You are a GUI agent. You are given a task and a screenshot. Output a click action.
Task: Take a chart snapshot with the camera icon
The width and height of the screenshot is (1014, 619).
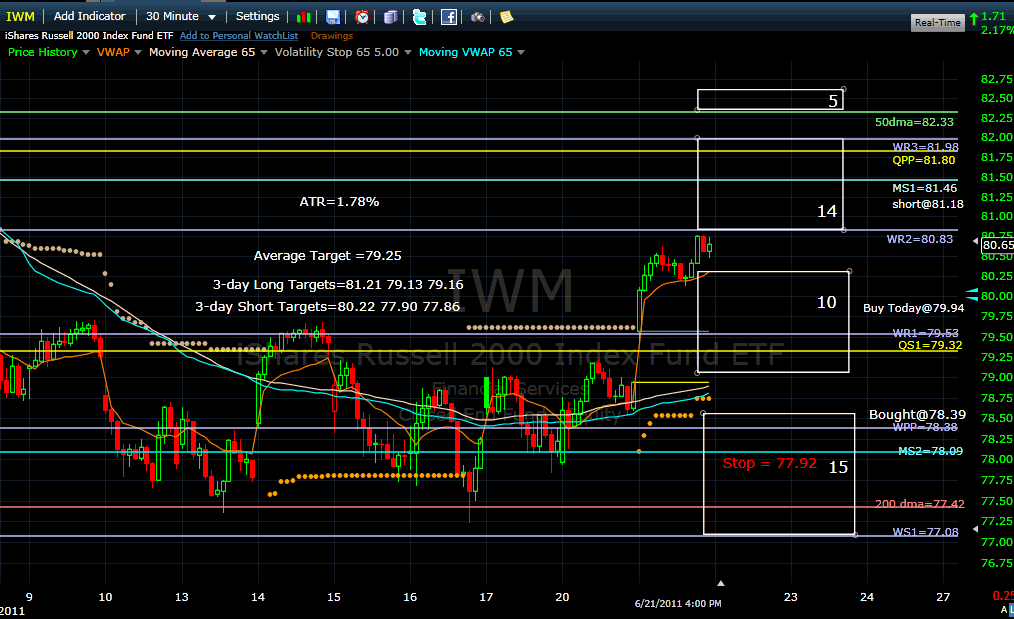pyautogui.click(x=477, y=17)
